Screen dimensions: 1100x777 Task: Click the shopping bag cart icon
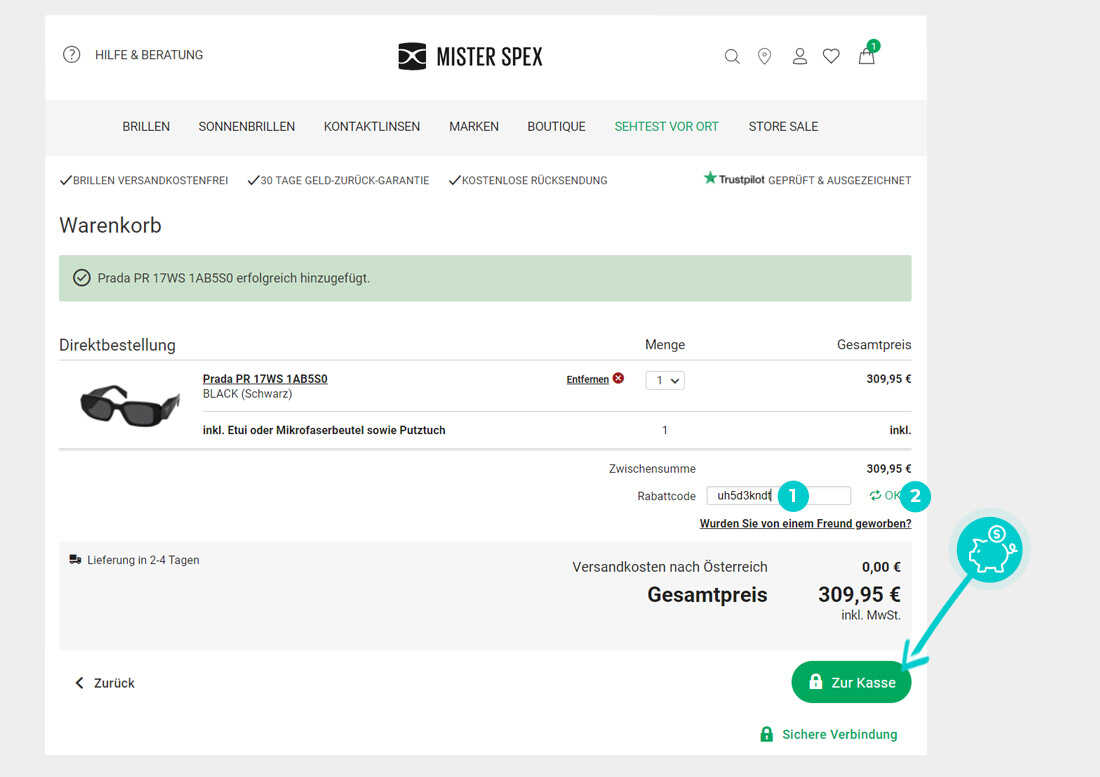point(867,55)
